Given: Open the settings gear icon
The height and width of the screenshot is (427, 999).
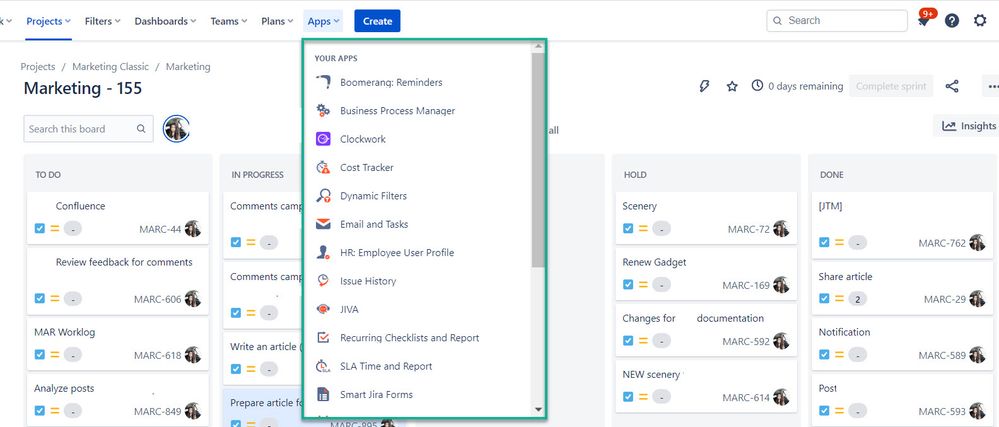Looking at the screenshot, I should pyautogui.click(x=980, y=20).
